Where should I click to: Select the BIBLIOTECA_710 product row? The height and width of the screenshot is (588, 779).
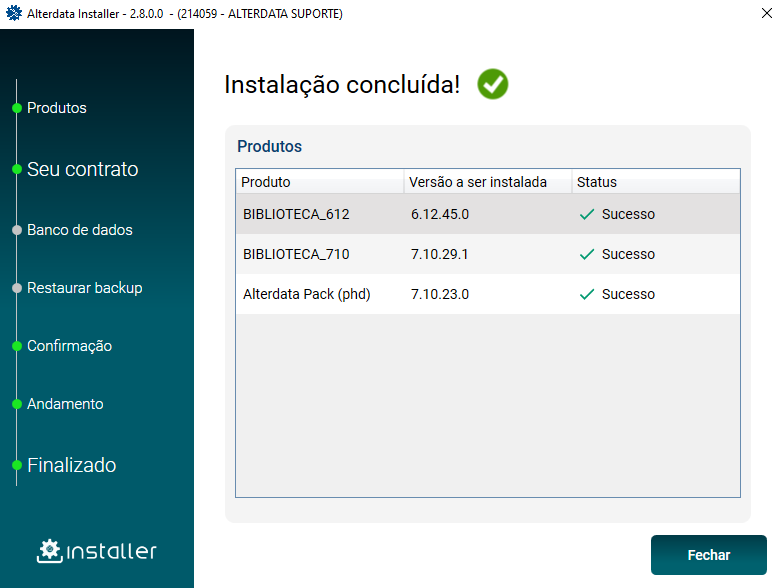488,254
